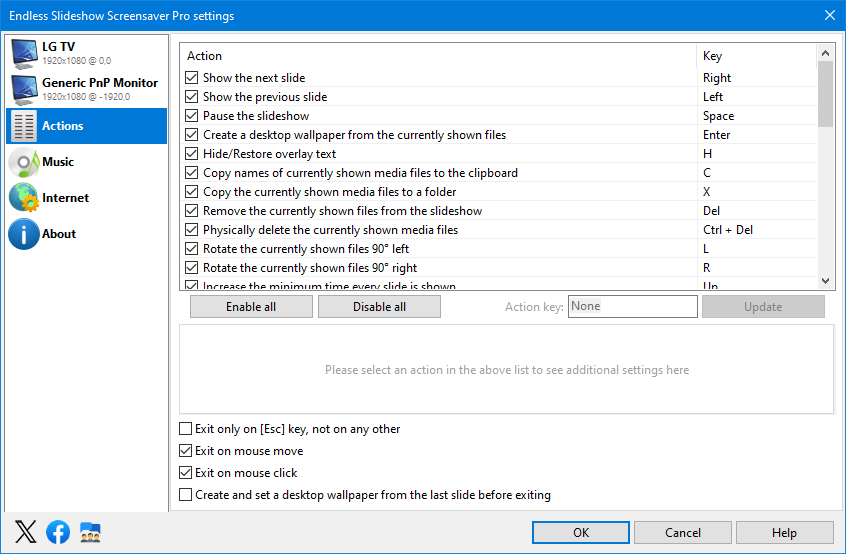
Task: Click the actions list scroll up arrow
Action: click(x=825, y=53)
